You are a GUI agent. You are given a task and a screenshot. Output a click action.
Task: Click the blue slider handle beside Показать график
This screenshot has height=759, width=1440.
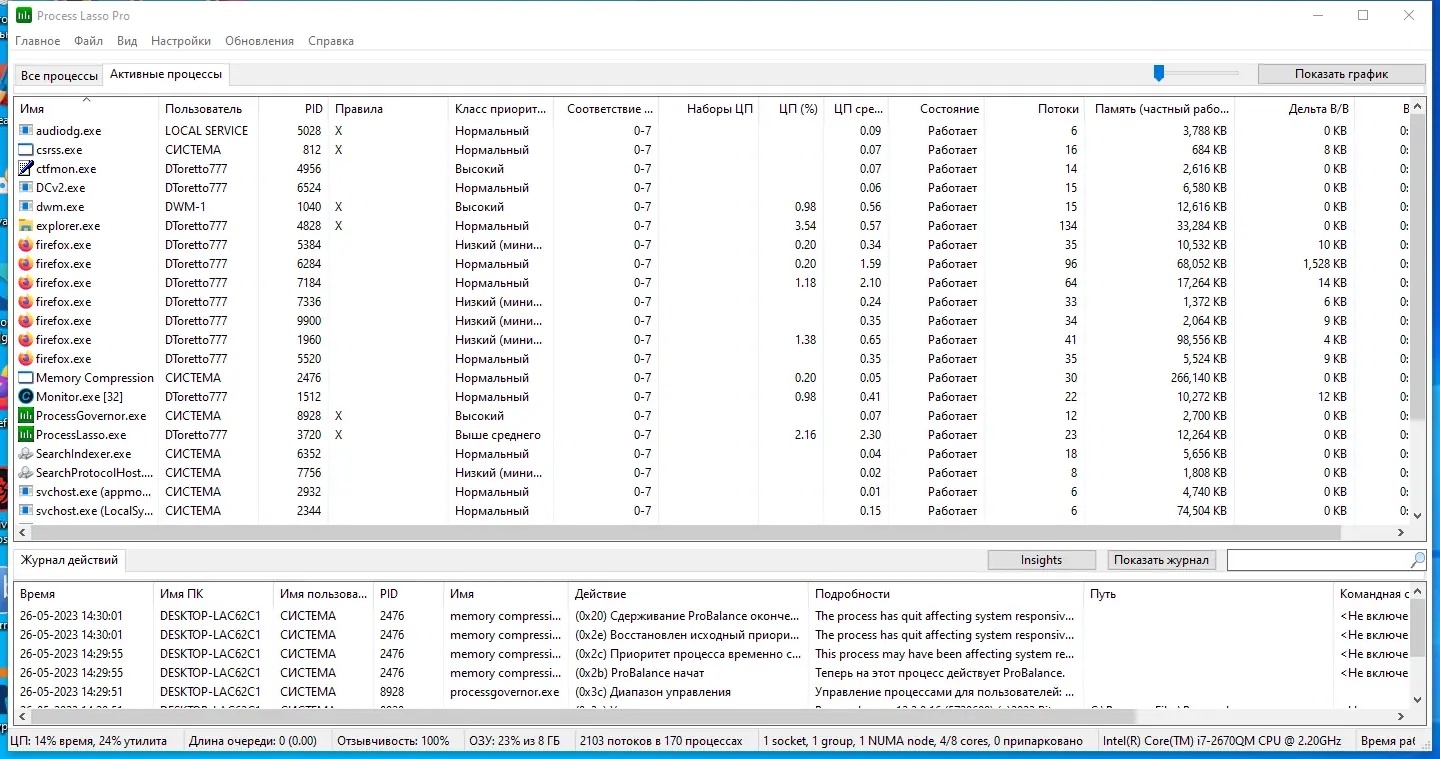(1159, 73)
